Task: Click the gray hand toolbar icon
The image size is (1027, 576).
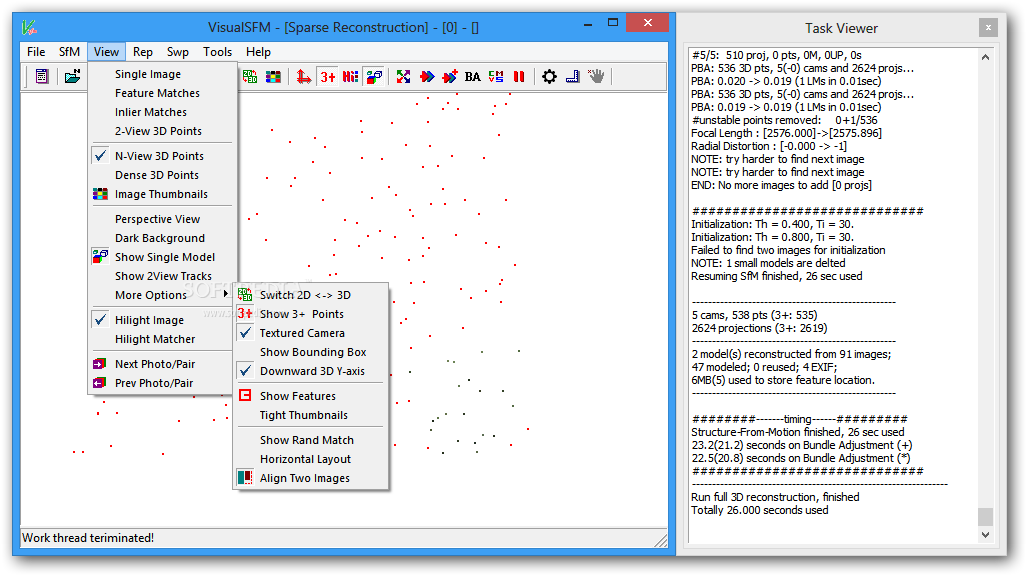Action: pyautogui.click(x=596, y=77)
